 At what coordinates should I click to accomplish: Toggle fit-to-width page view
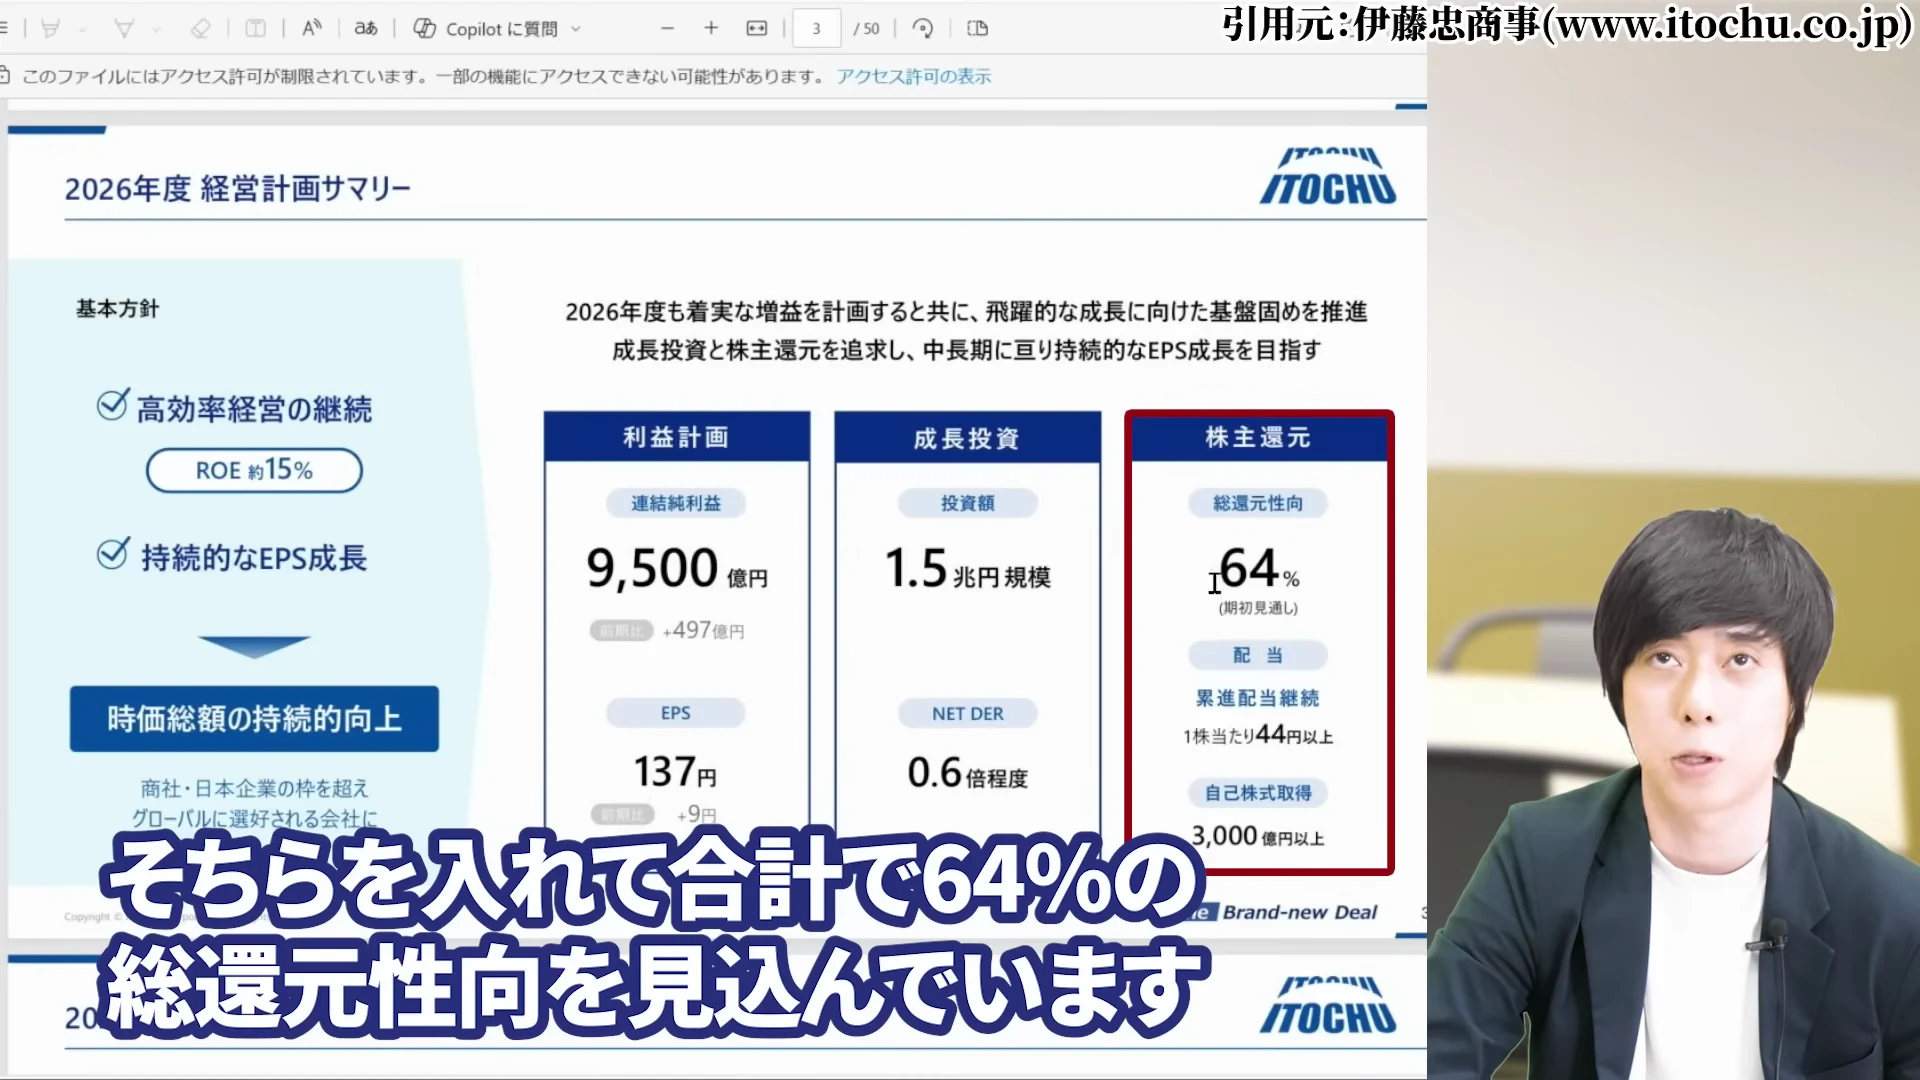pyautogui.click(x=757, y=28)
